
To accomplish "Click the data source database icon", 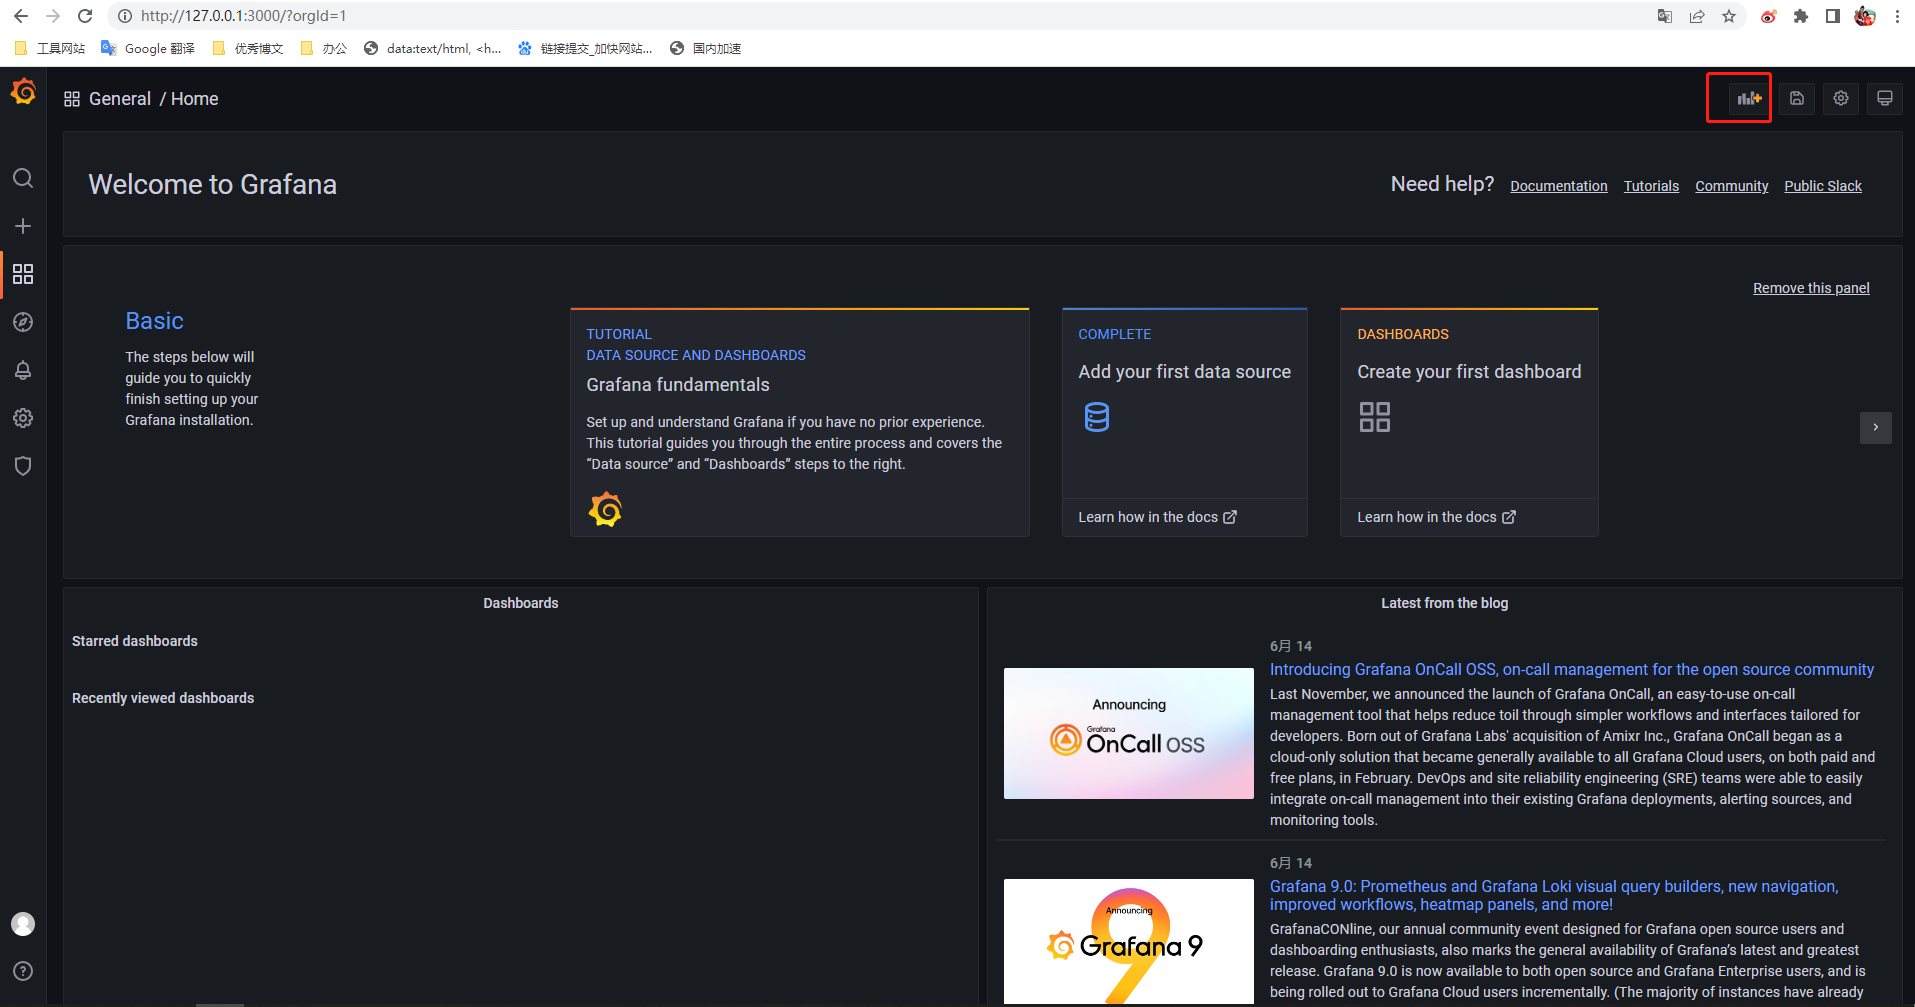I will [1097, 417].
